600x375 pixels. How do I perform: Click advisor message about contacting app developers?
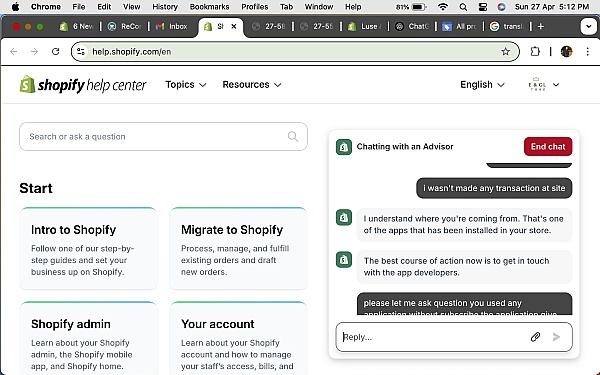click(x=464, y=267)
